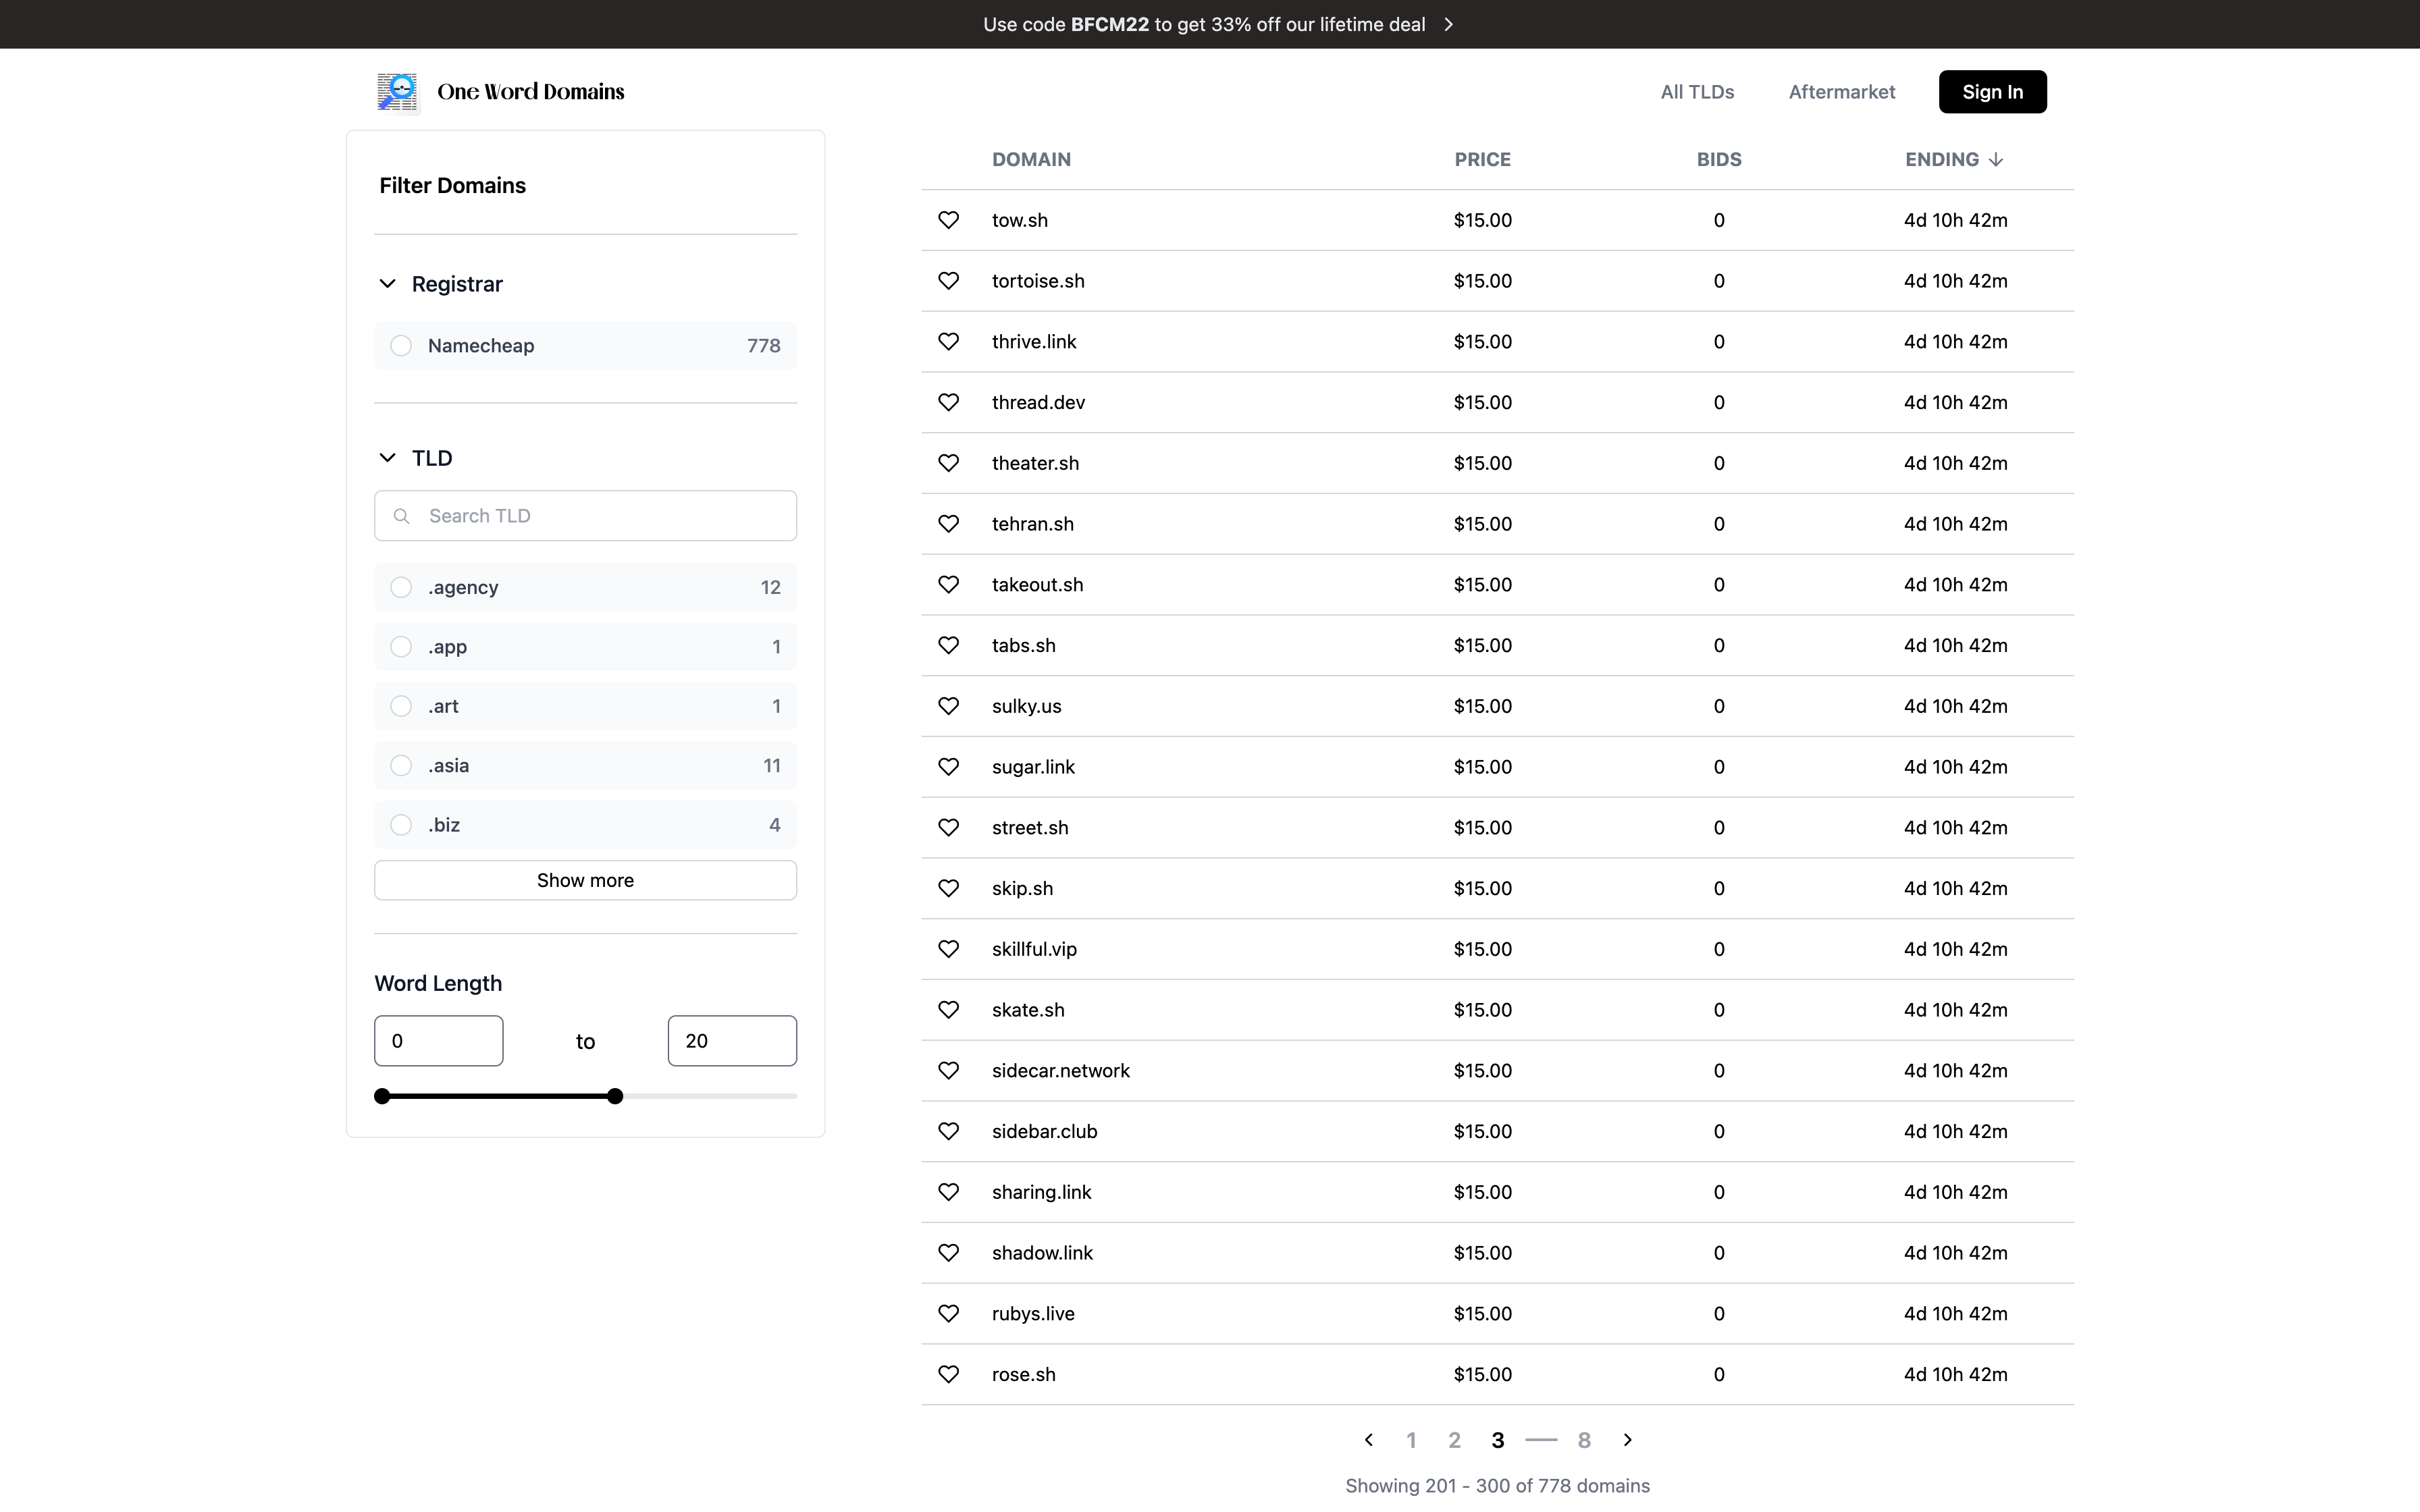Select the Namecheap registrar radio button
Viewport: 2420px width, 1512px height.
[401, 346]
